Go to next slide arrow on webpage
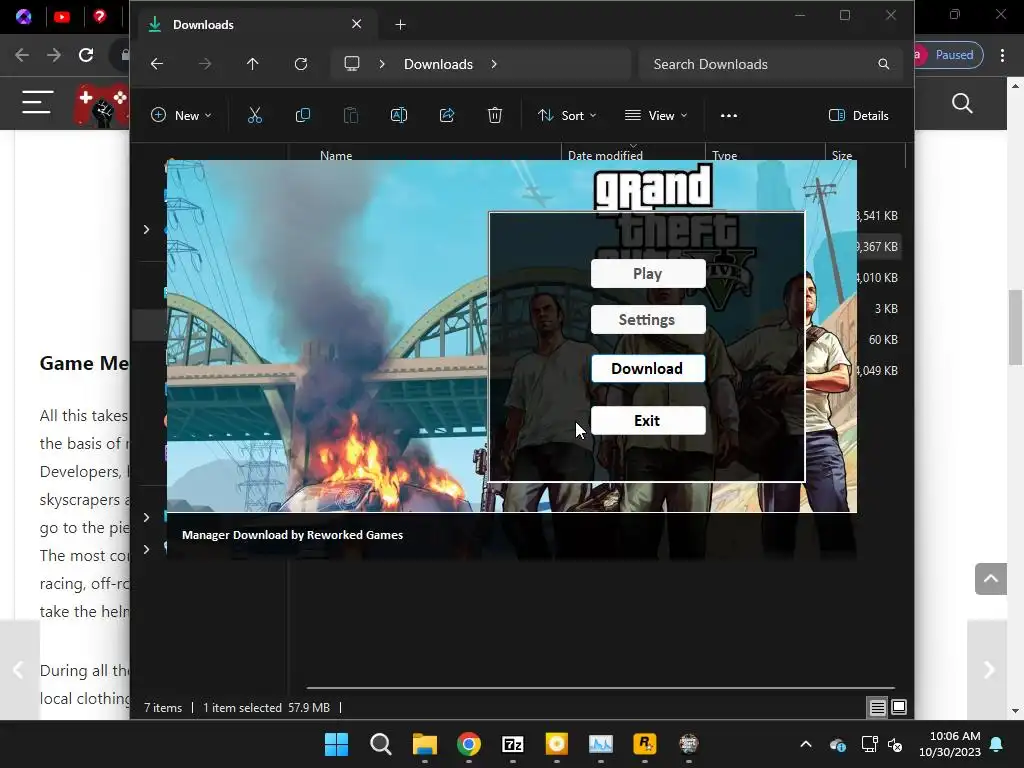 pyautogui.click(x=989, y=669)
